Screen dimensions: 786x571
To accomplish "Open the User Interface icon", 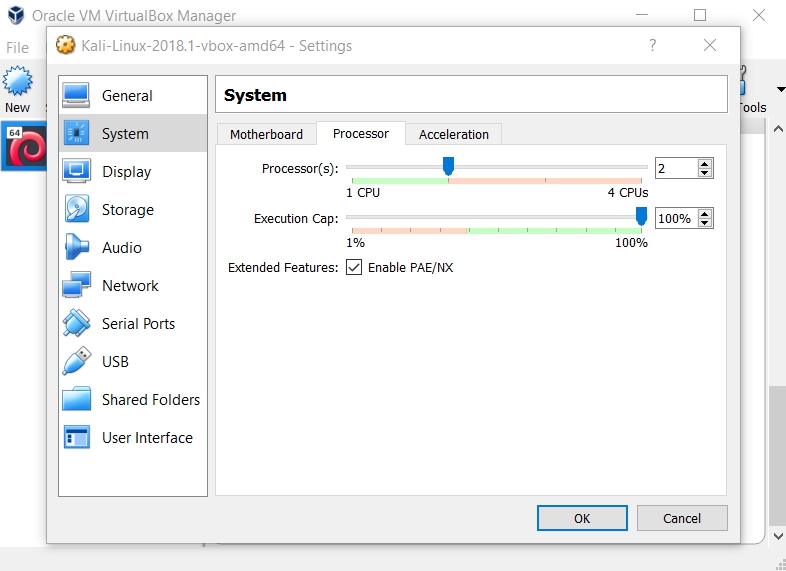I will [x=77, y=438].
